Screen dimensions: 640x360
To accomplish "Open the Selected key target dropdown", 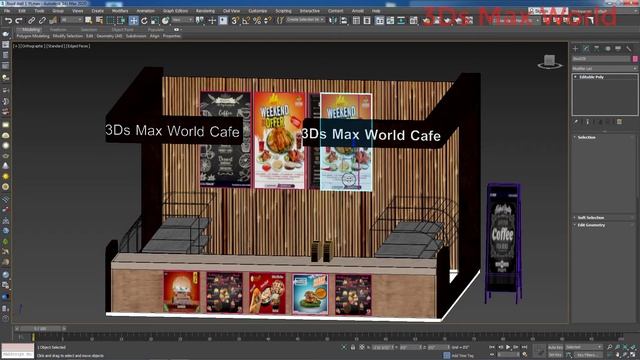I will pos(584,347).
